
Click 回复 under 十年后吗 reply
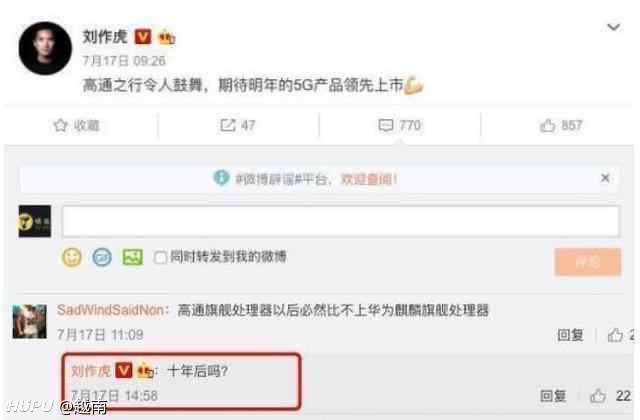(x=553, y=396)
